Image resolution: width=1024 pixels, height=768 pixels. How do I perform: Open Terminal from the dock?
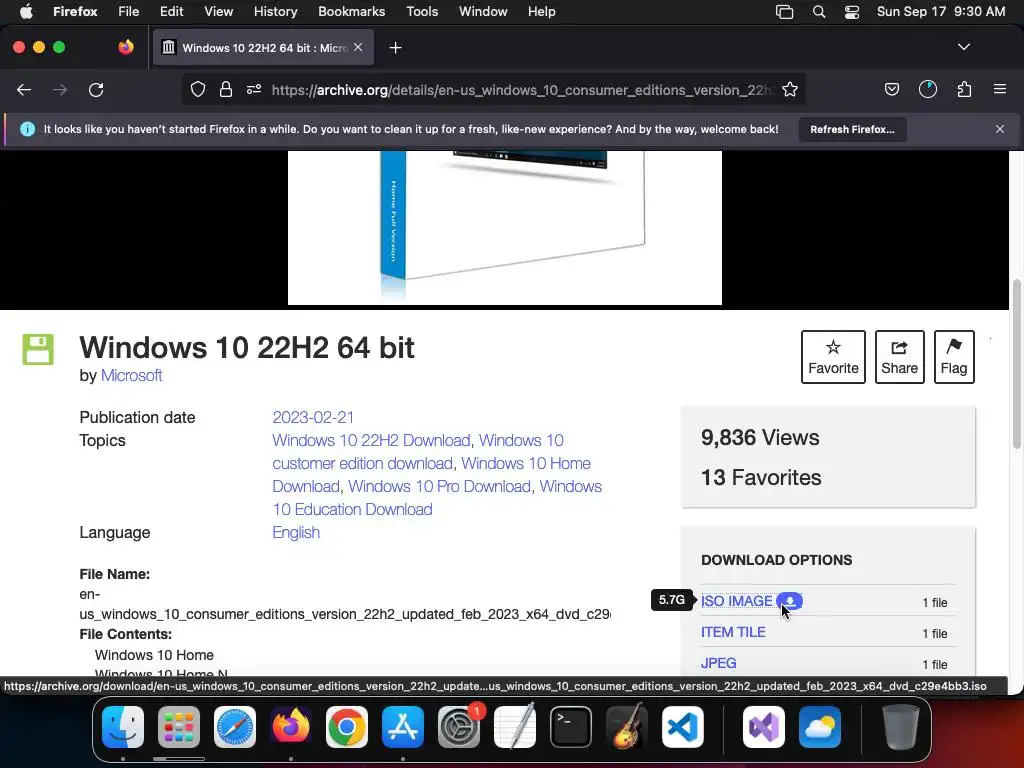pos(571,727)
